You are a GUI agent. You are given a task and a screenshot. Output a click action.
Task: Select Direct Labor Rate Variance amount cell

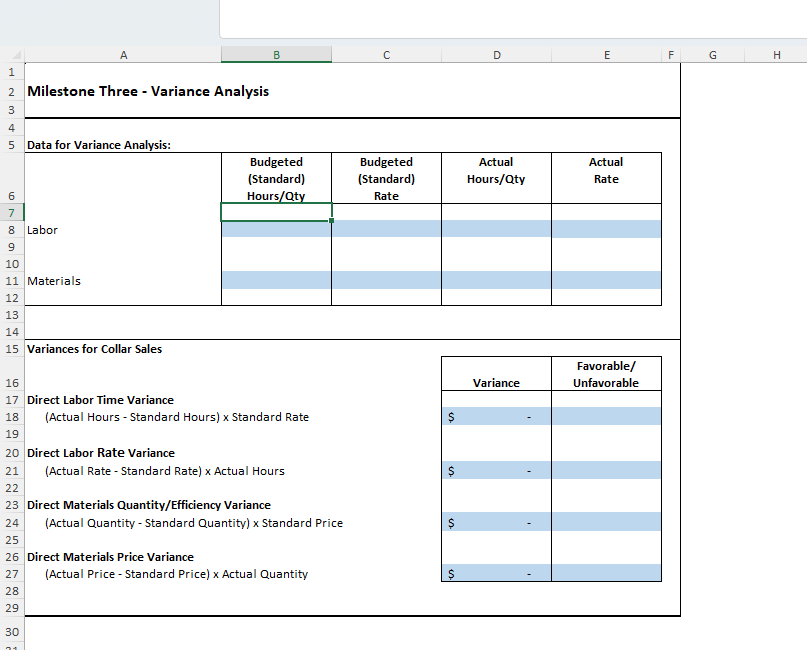tap(496, 470)
